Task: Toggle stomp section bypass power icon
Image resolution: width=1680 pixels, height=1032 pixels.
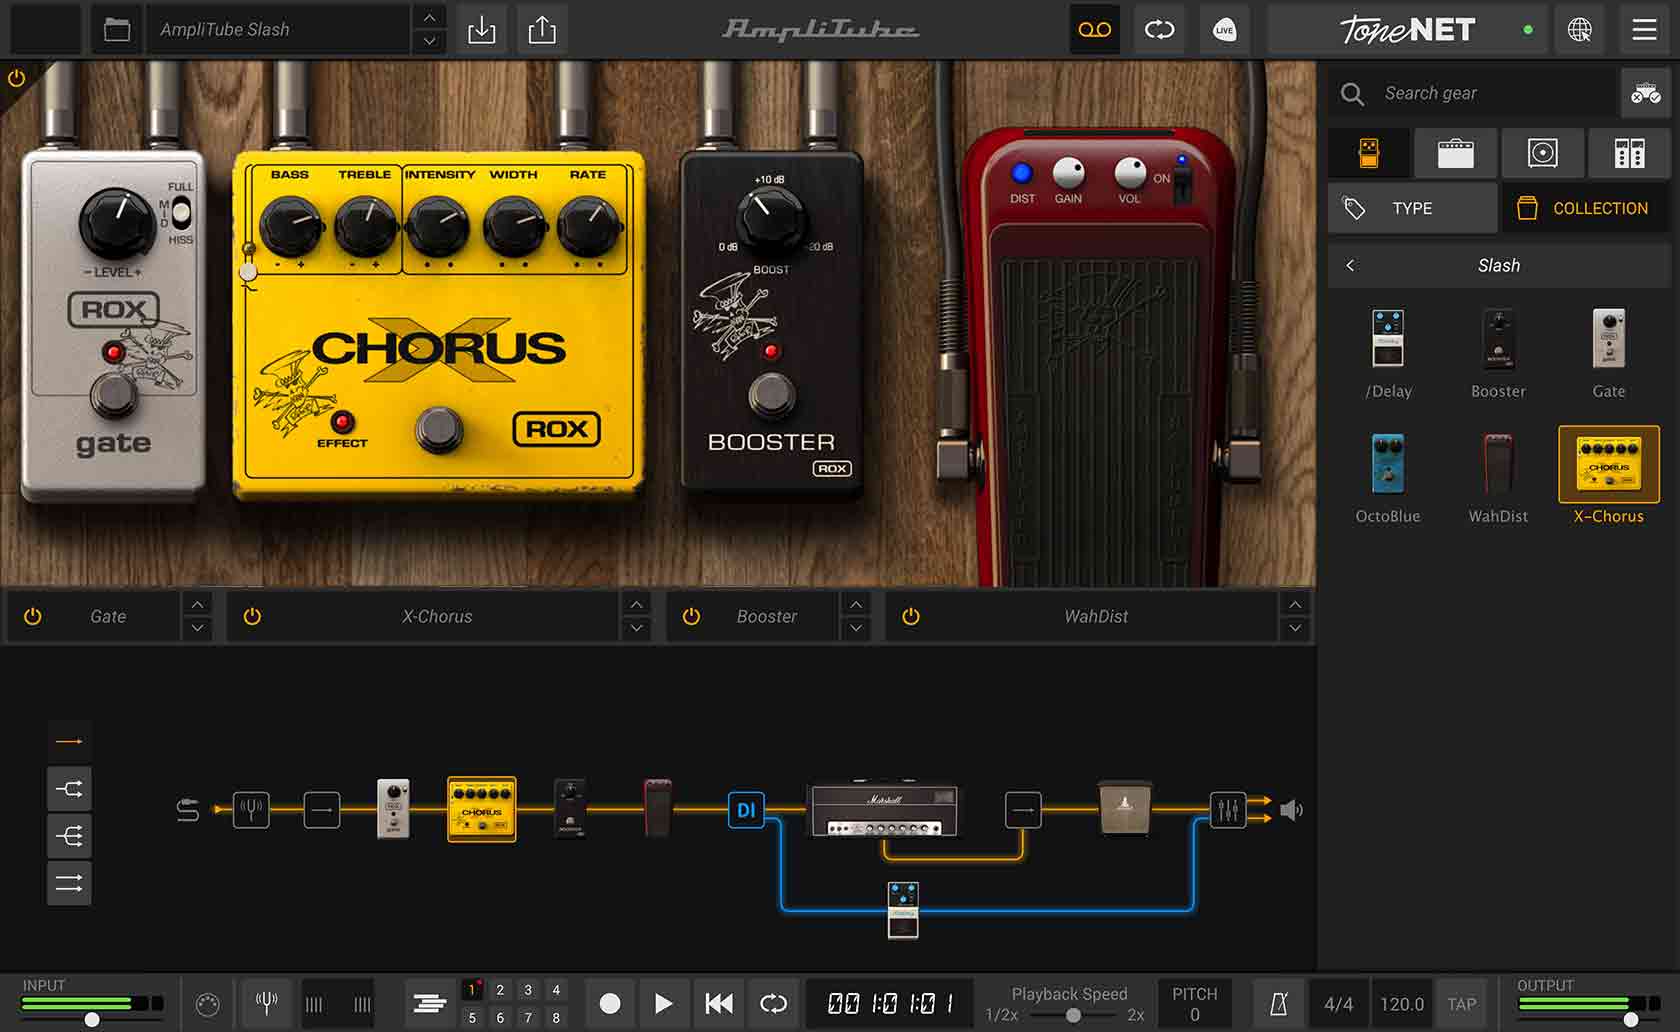Action: 16,77
